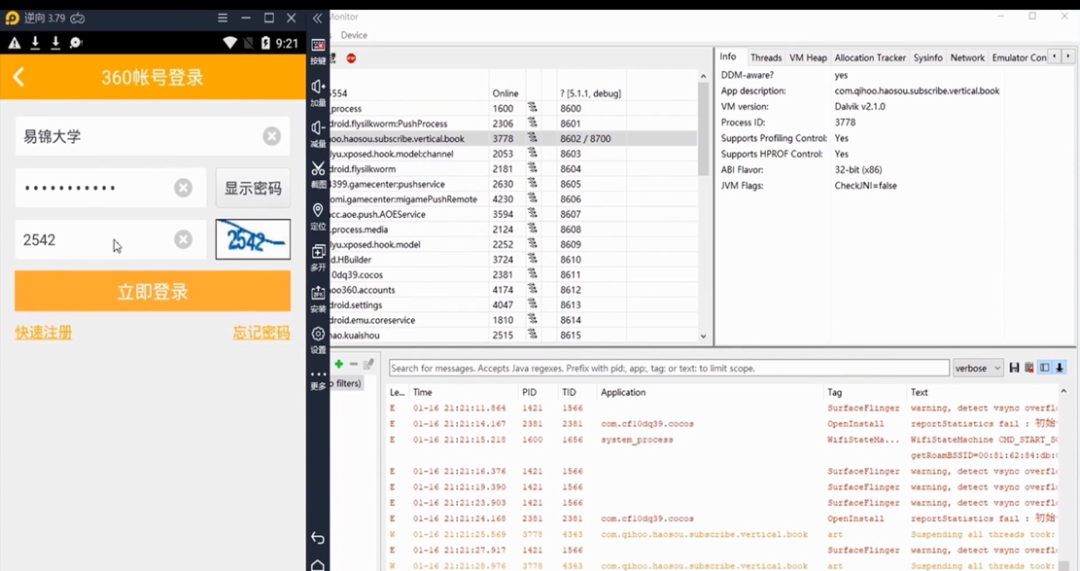
Task: Open the 忘记密码 forgot password link
Action: (x=261, y=333)
